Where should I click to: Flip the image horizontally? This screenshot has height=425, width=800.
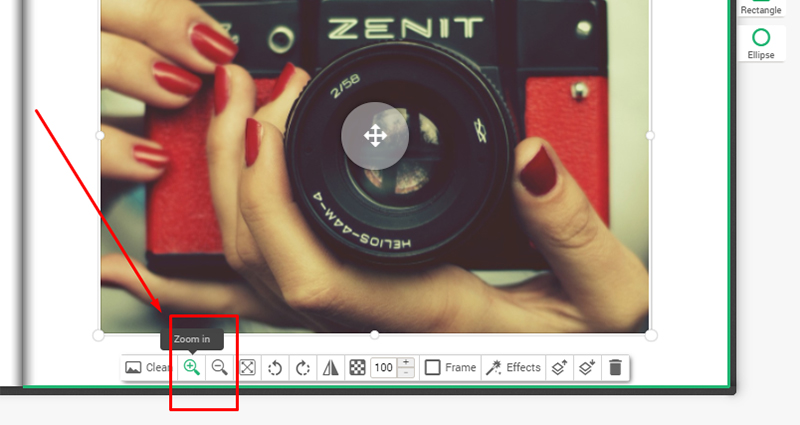coord(330,367)
